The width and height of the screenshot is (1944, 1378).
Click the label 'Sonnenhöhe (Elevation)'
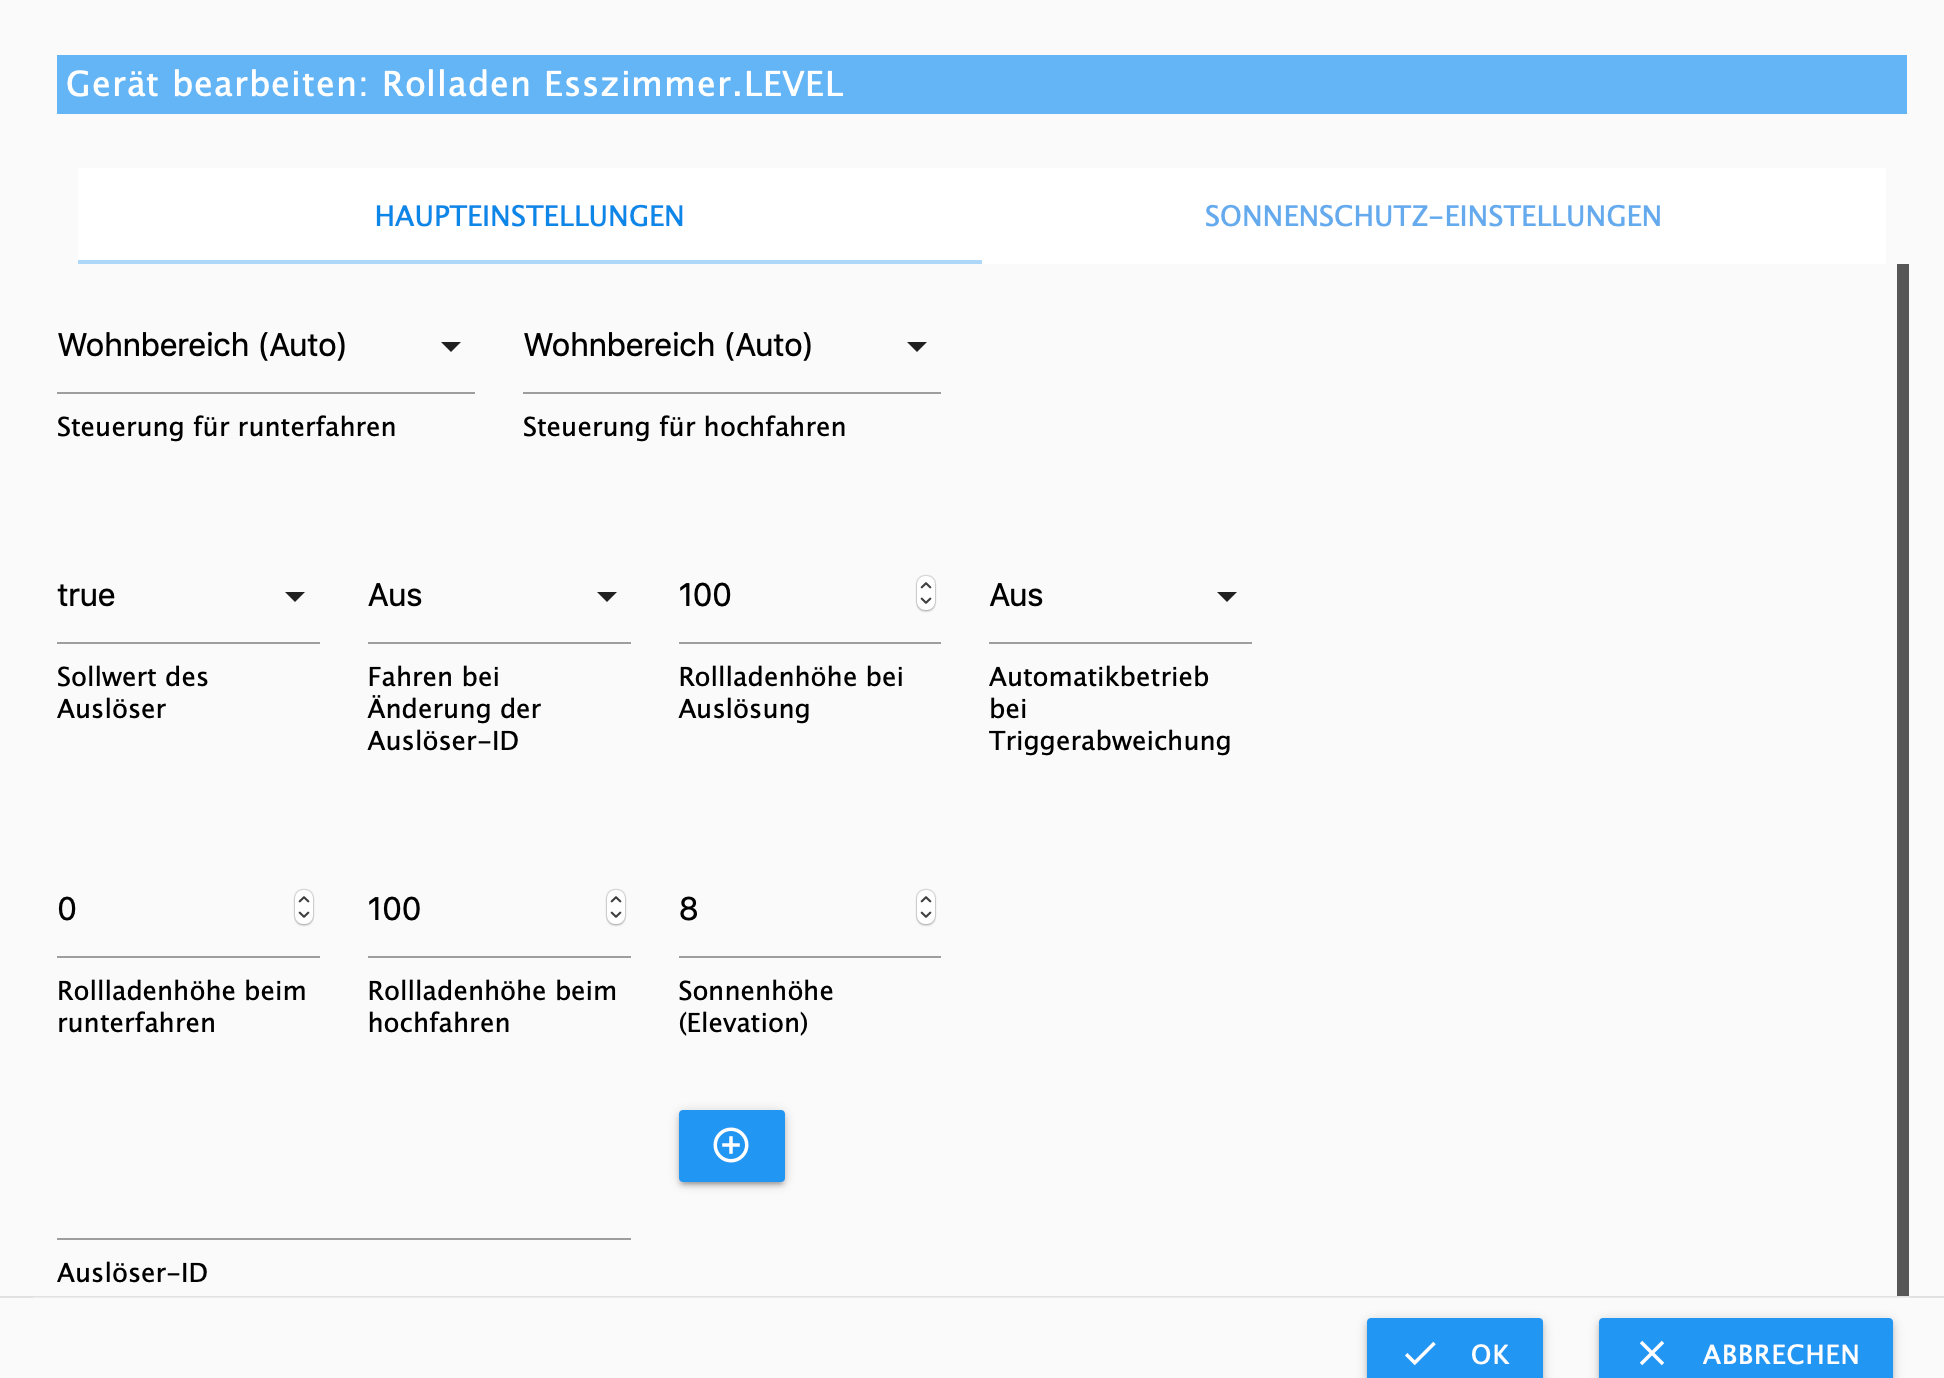(756, 1006)
